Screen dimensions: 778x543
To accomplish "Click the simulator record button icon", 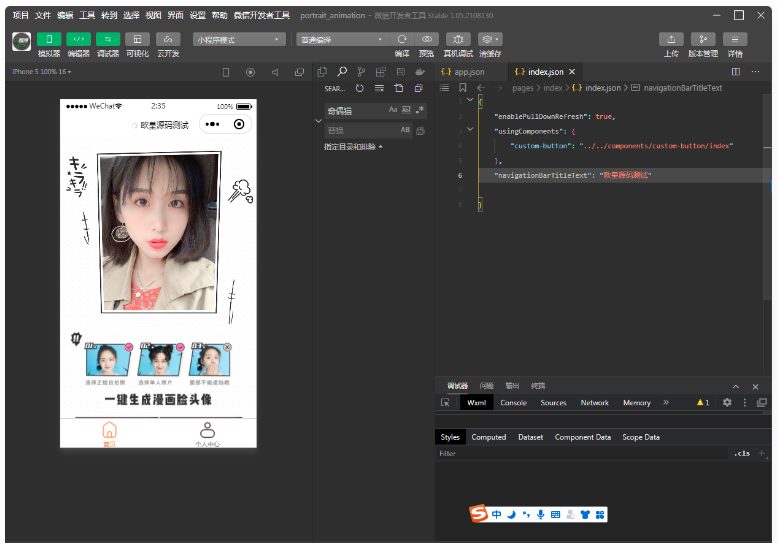I will click(251, 72).
